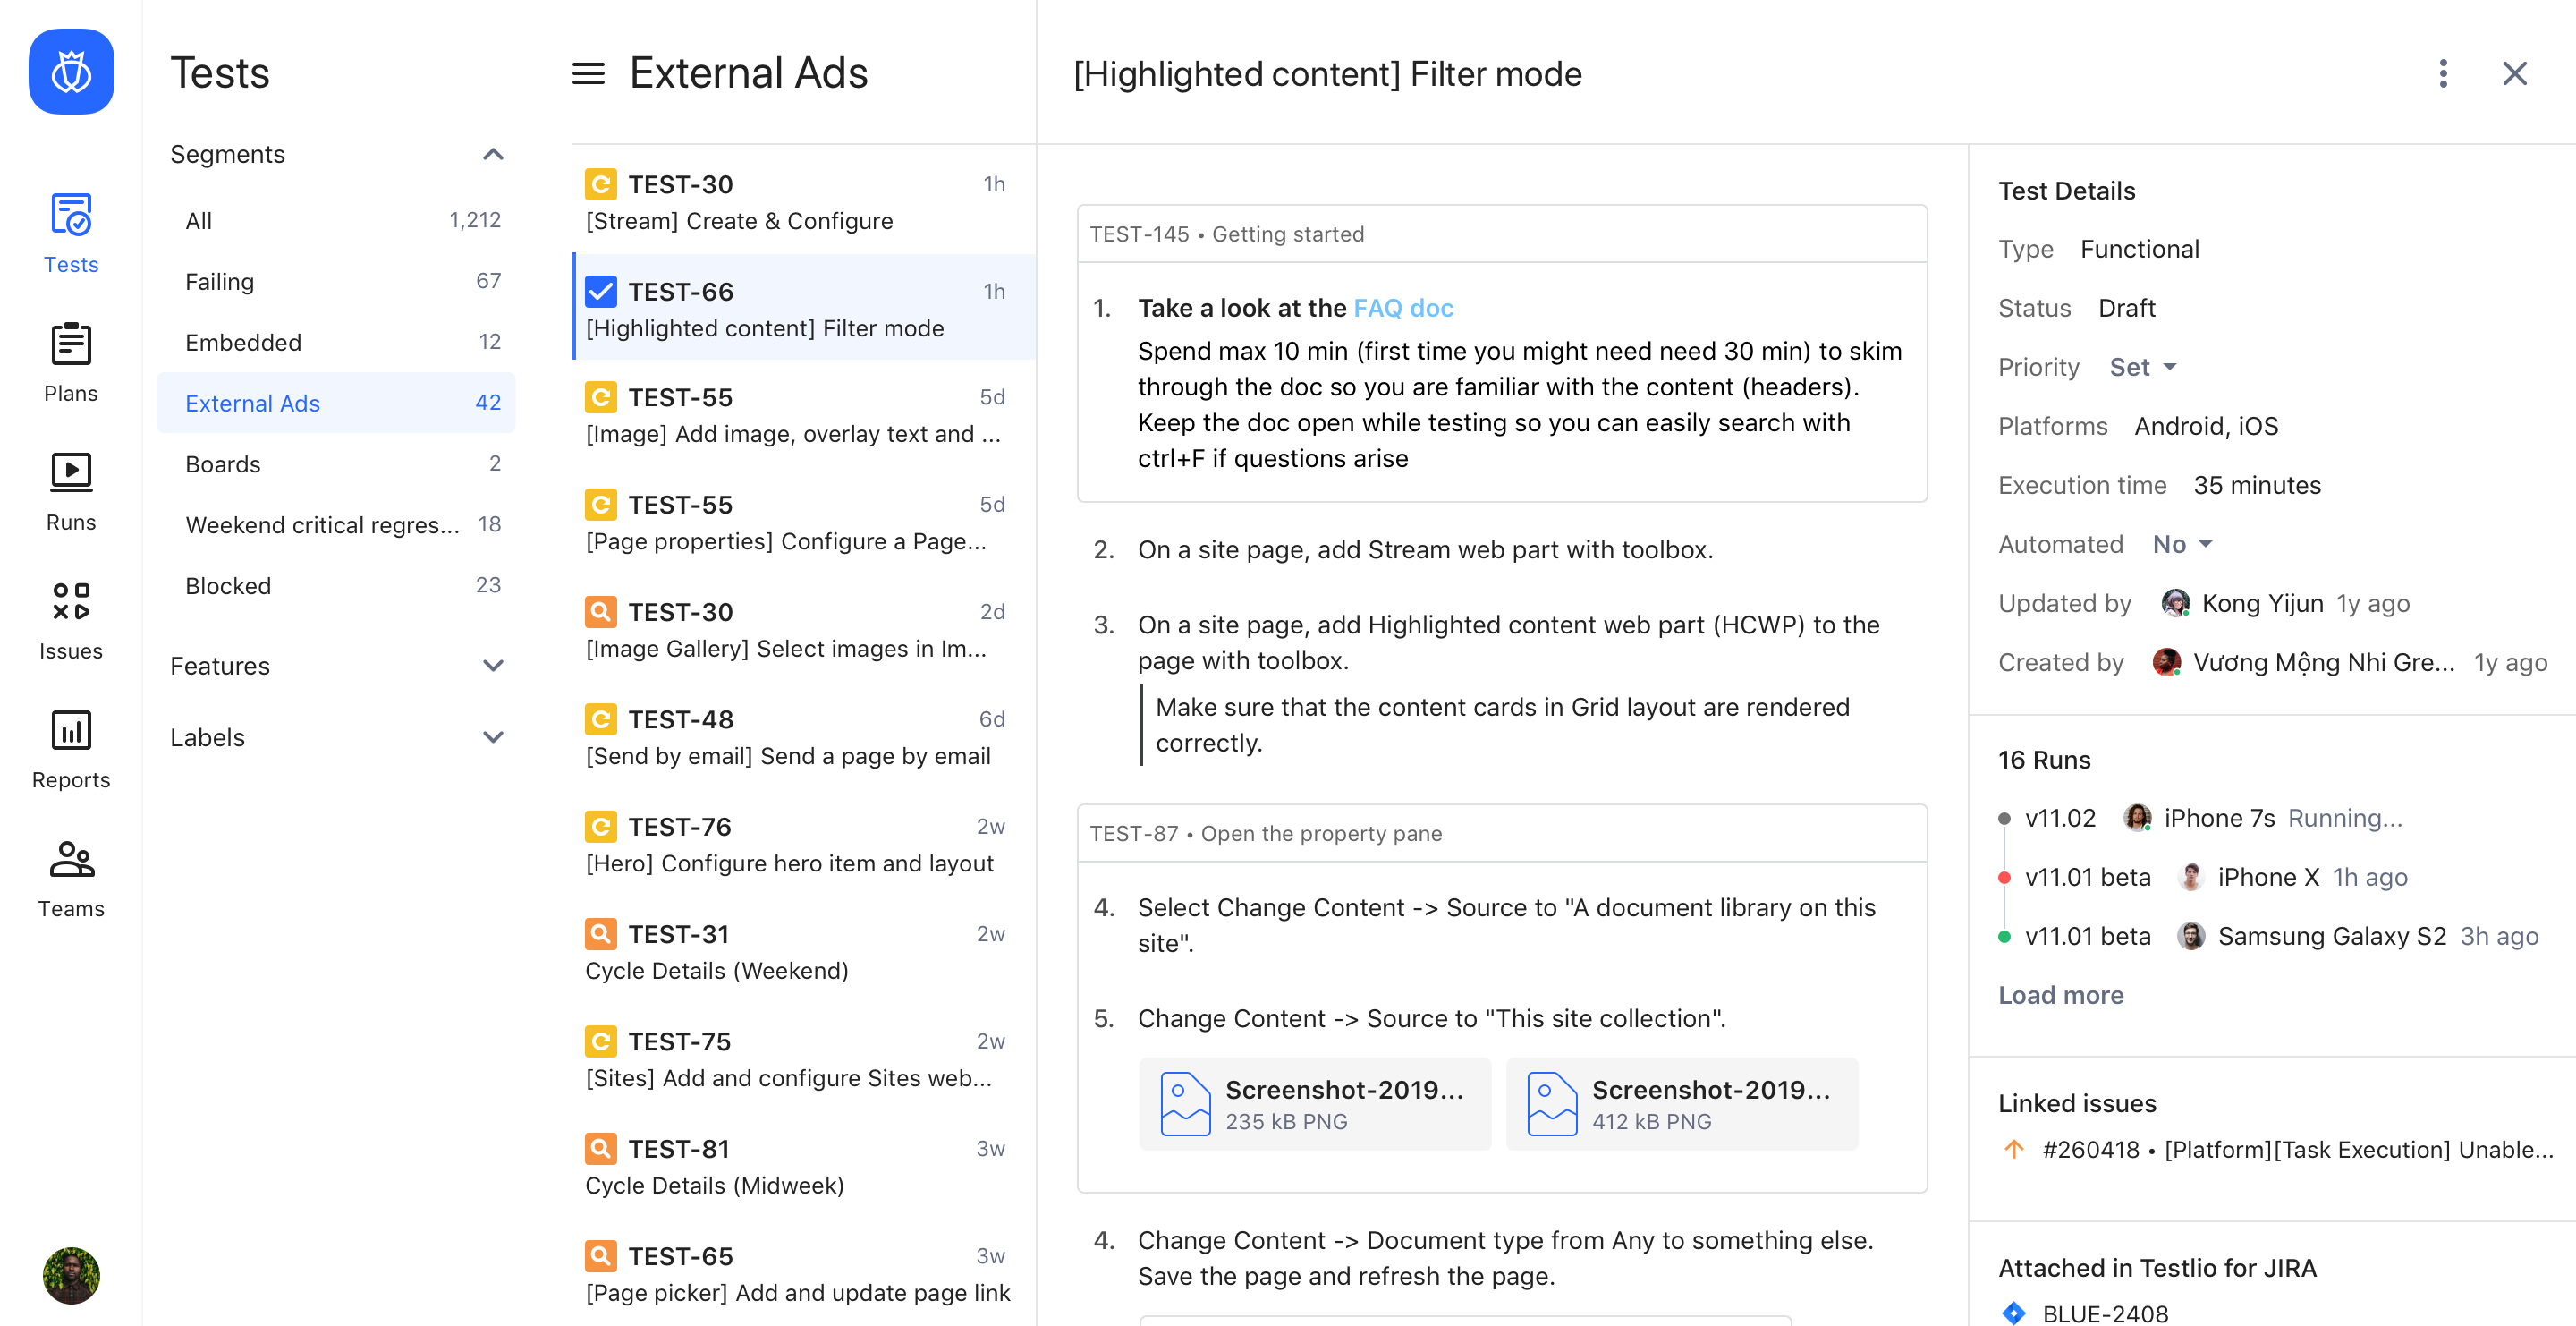The image size is (2576, 1326).
Task: Select the Failing segment
Action: tap(220, 282)
